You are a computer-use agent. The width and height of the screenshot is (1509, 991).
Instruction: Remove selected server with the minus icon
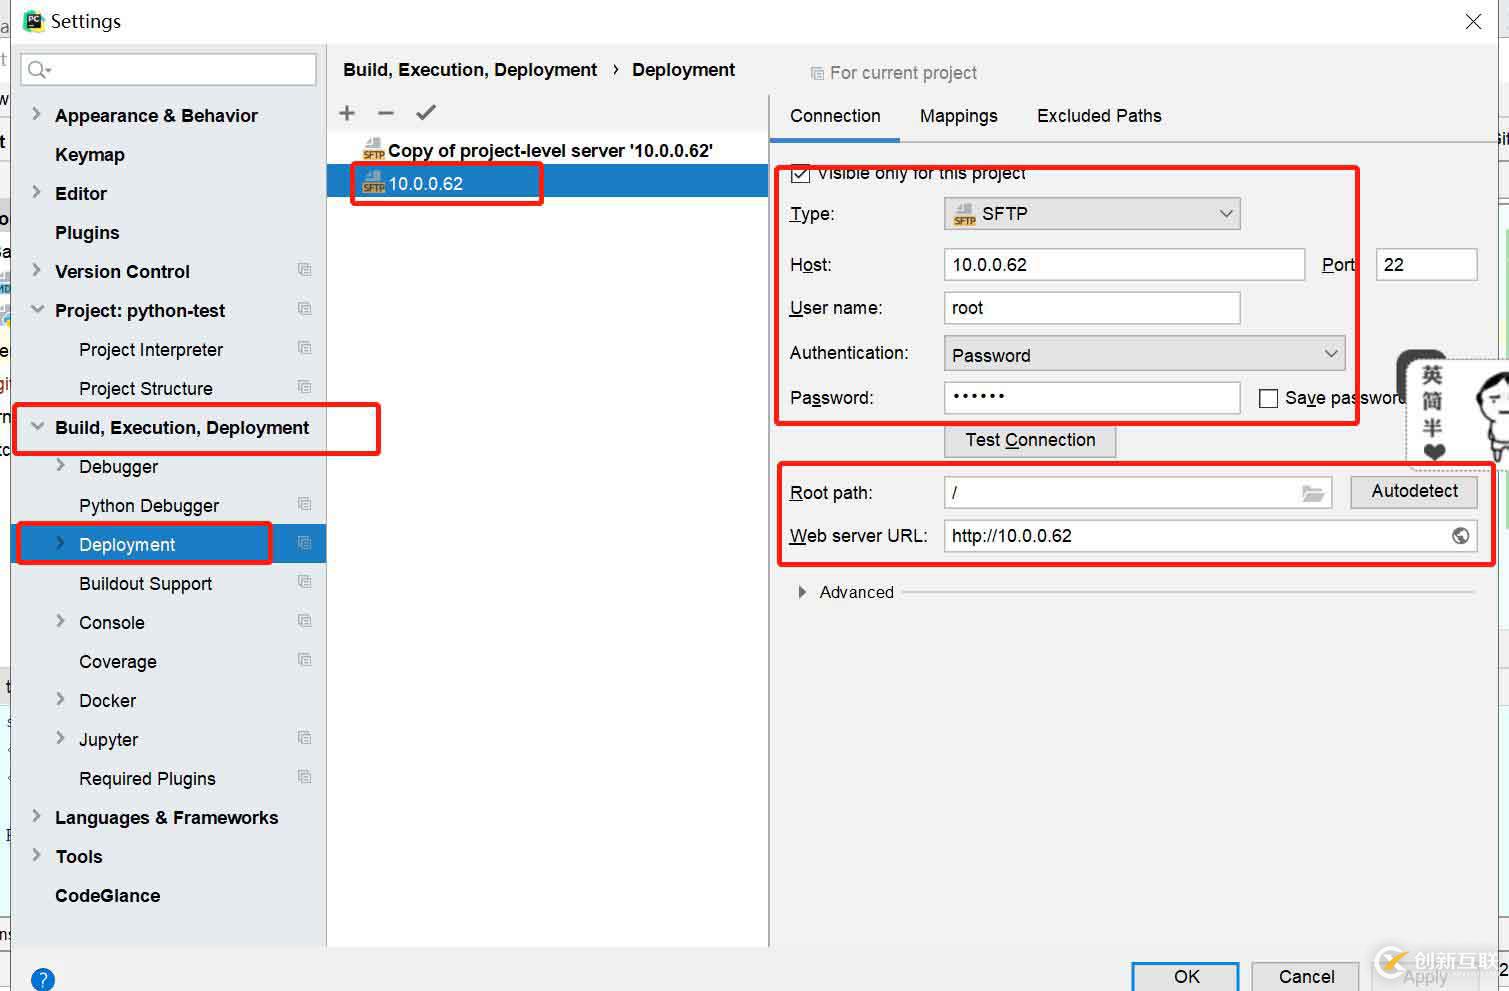(x=386, y=113)
